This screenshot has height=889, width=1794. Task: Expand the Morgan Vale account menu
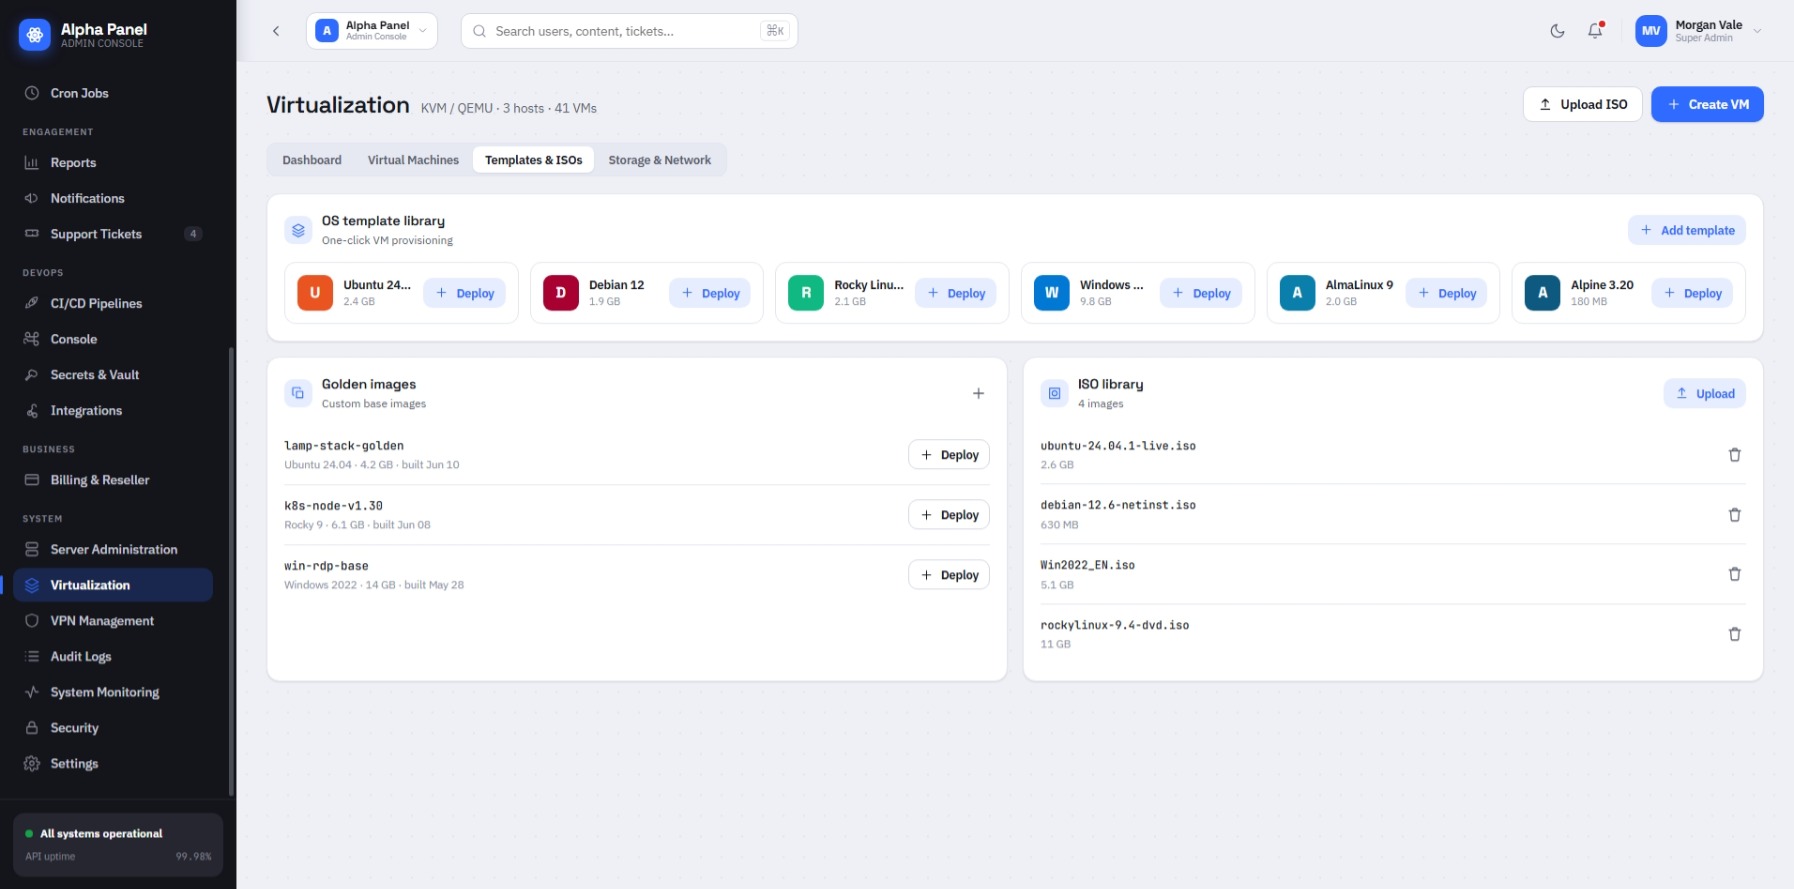(1699, 31)
